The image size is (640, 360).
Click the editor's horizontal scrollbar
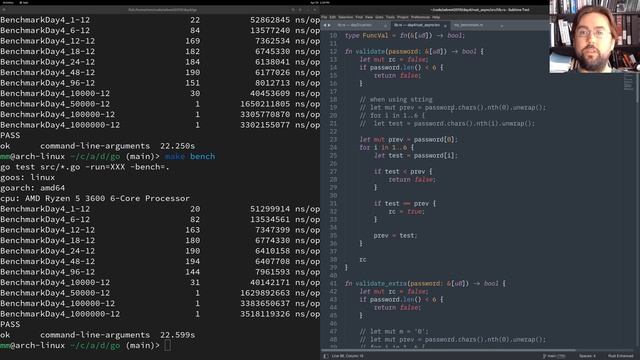coord(449,350)
